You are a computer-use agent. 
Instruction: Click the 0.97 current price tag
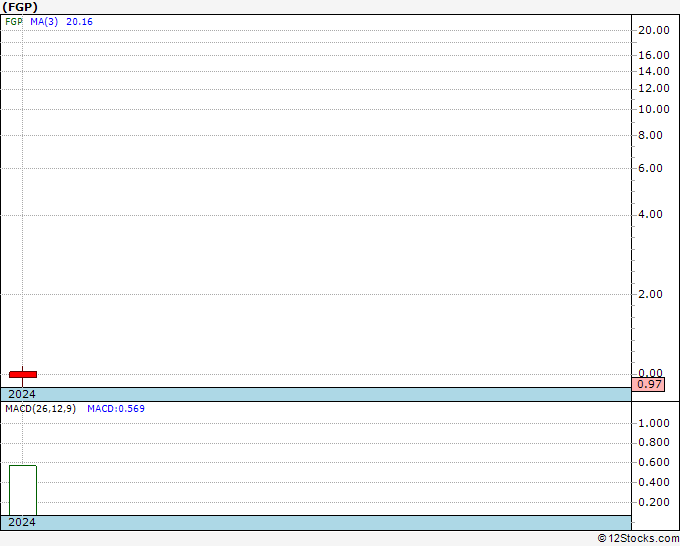click(648, 384)
